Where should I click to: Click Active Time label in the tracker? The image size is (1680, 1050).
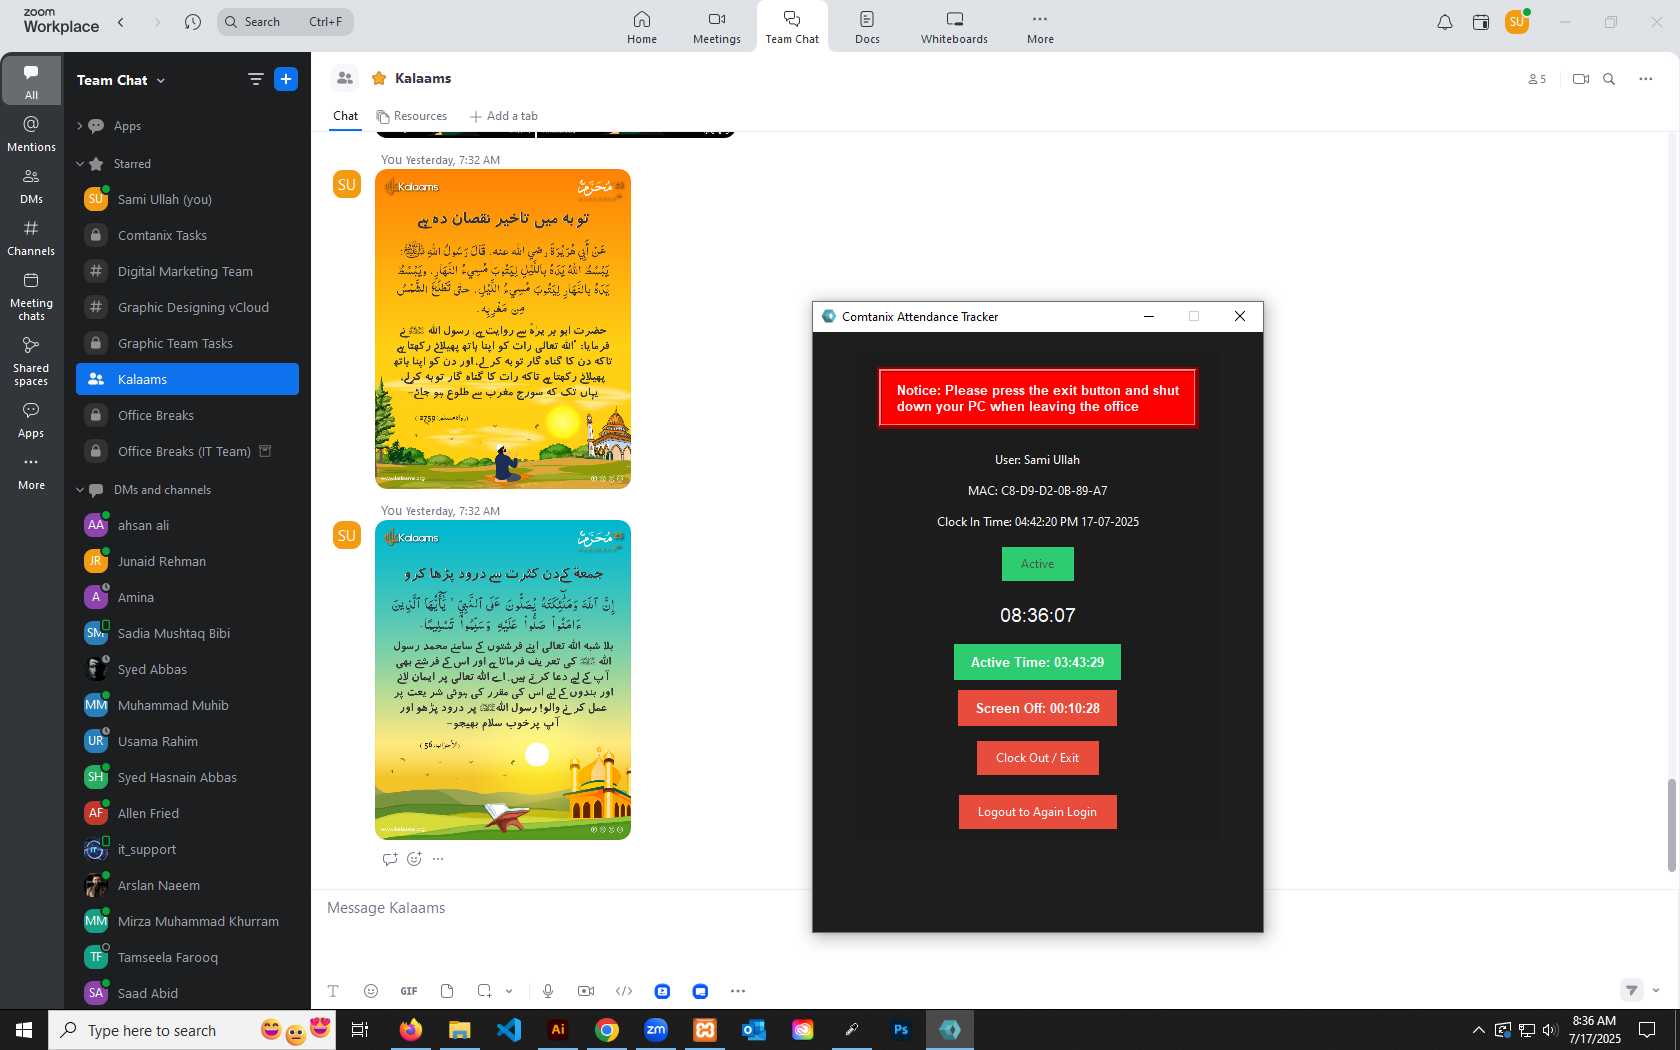pos(1037,662)
